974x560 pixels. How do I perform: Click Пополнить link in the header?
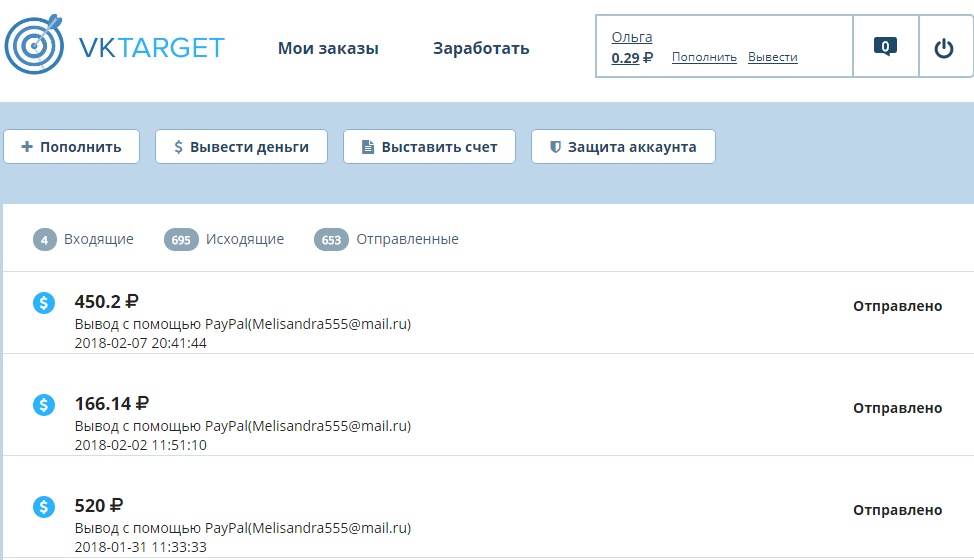pos(704,57)
